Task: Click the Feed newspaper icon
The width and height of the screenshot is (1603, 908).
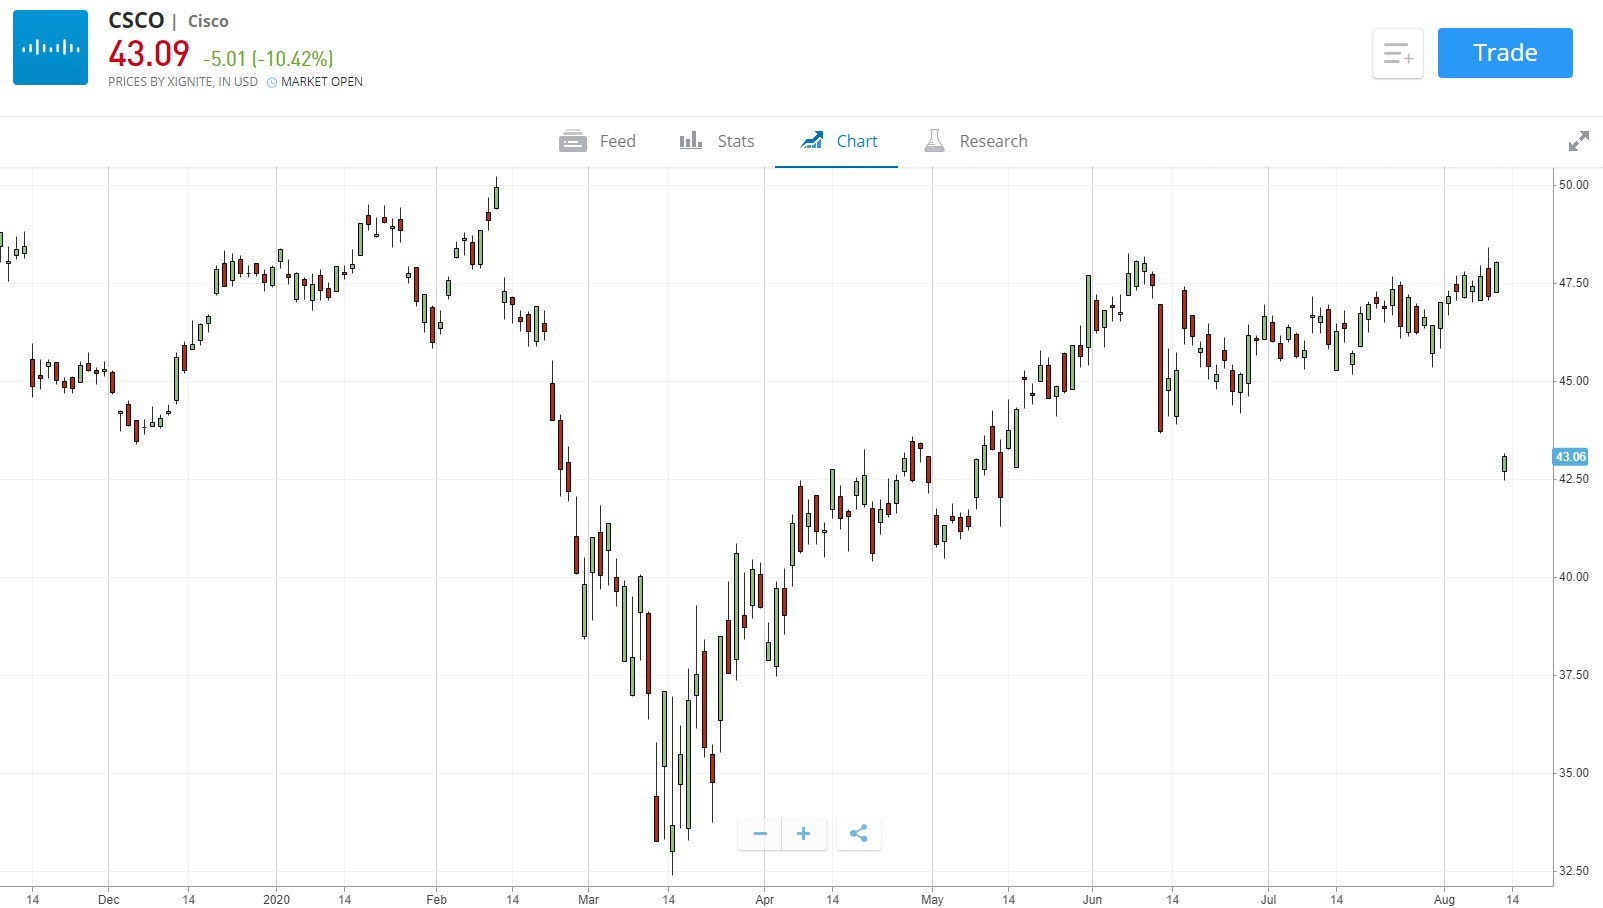Action: point(573,141)
